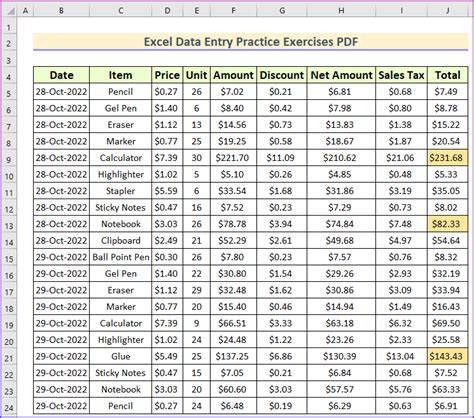
Task: Click the Select All corner triangle
Action: [x=10, y=11]
